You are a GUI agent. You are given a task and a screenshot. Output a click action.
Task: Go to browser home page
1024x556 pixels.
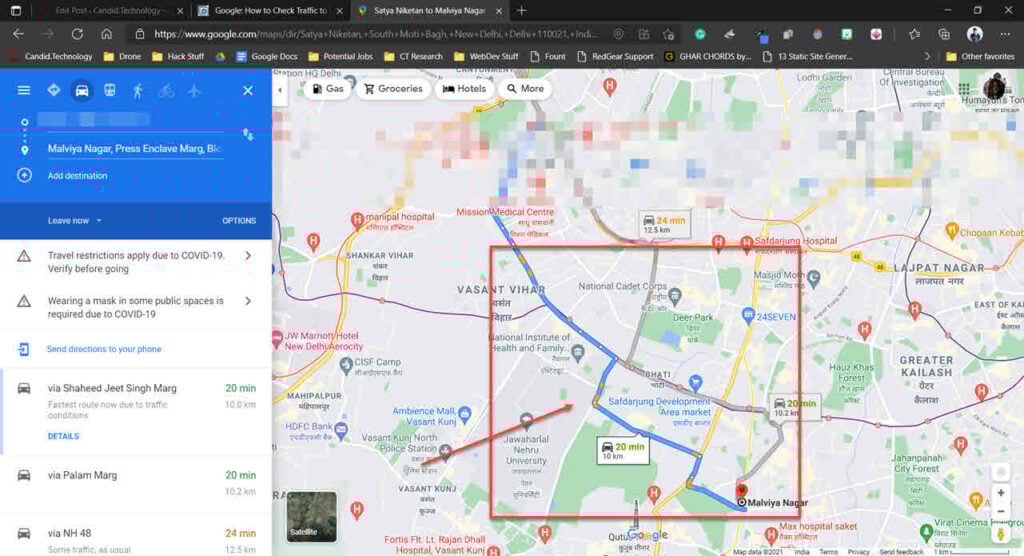[x=106, y=34]
